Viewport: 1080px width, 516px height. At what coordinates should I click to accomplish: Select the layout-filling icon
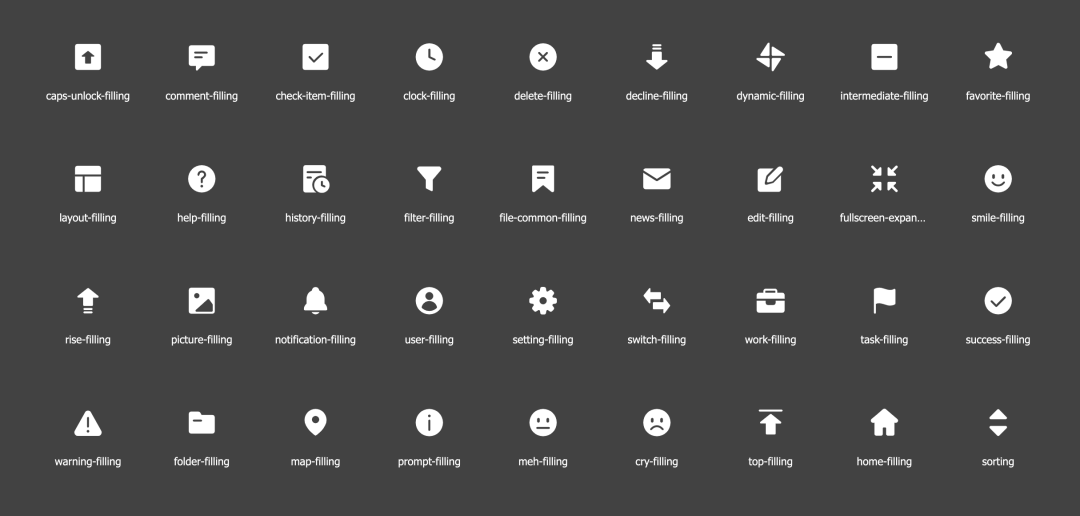tap(88, 178)
